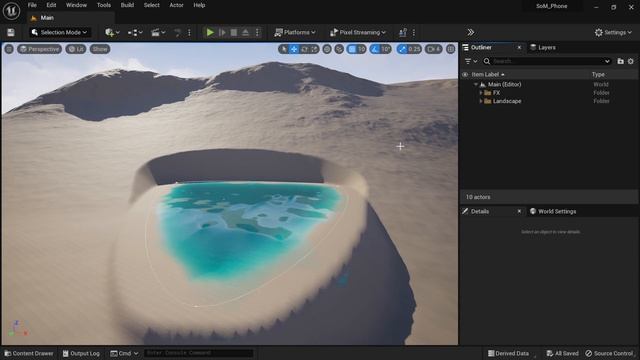Activate the translate move gizmo tool
Screen dimensions: 640x360
click(x=294, y=49)
